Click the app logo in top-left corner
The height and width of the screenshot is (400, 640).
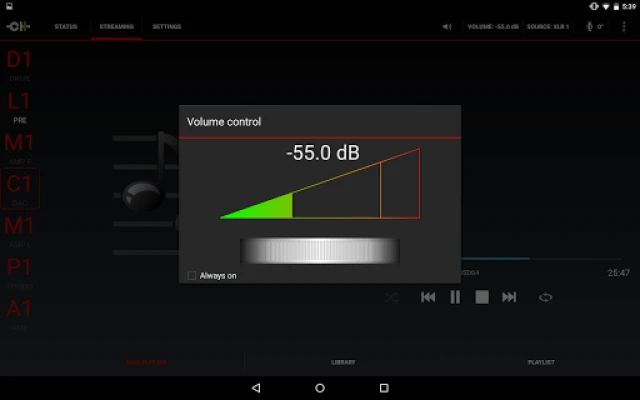18,26
